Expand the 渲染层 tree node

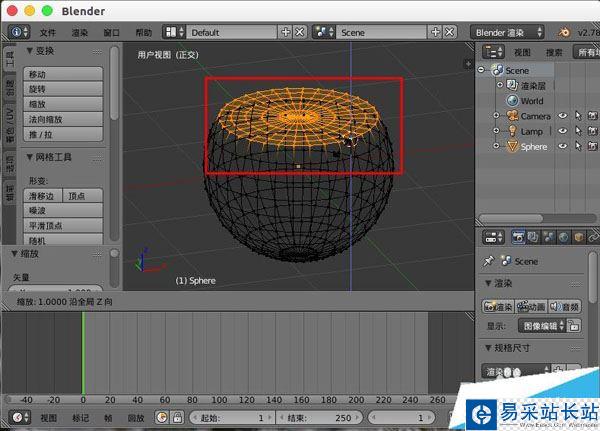click(500, 85)
